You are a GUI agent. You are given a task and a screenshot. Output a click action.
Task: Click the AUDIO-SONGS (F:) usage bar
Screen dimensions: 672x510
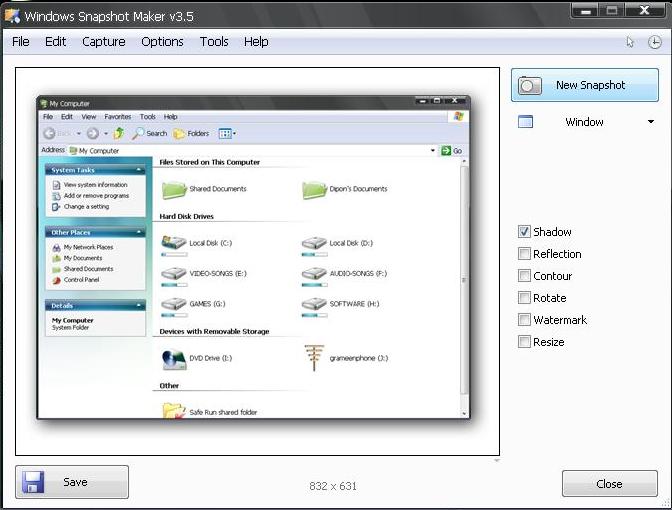tap(315, 285)
